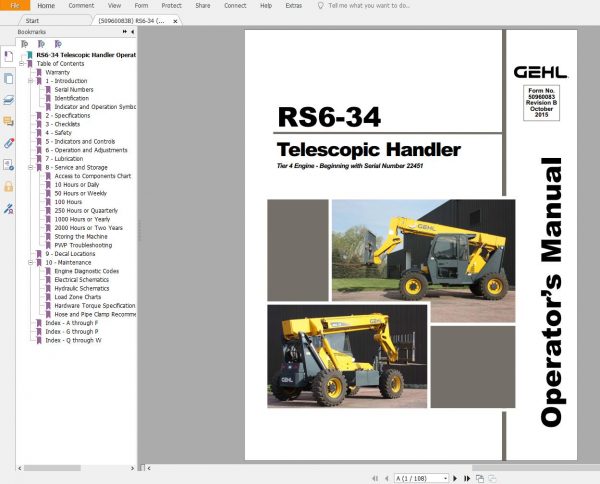Open the Hydraulic Schematics bookmark

82,288
